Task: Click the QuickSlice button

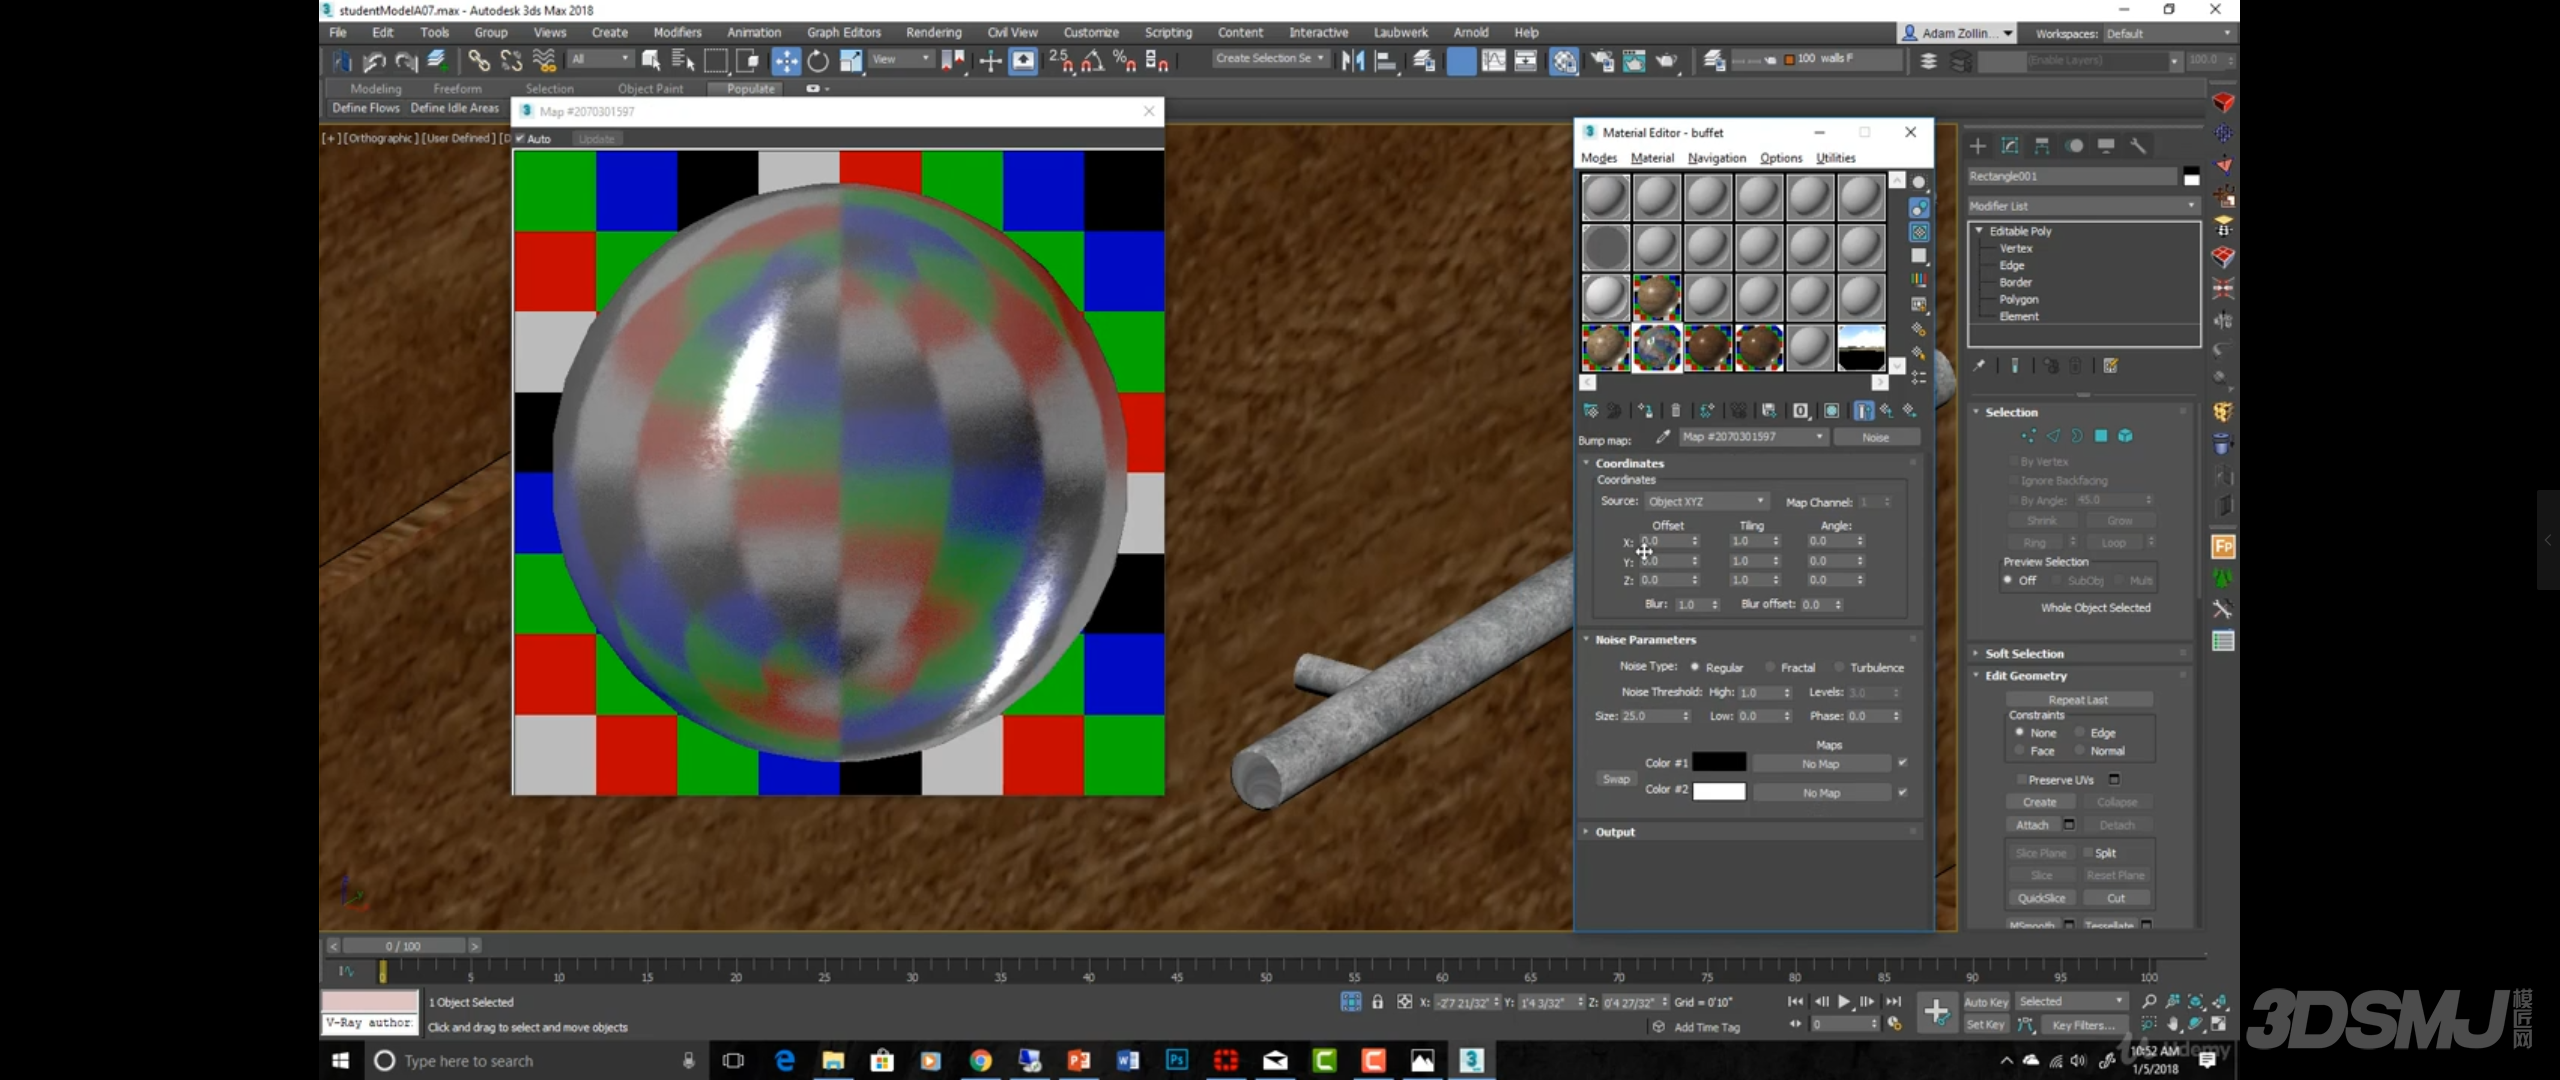Action: pyautogui.click(x=2041, y=898)
